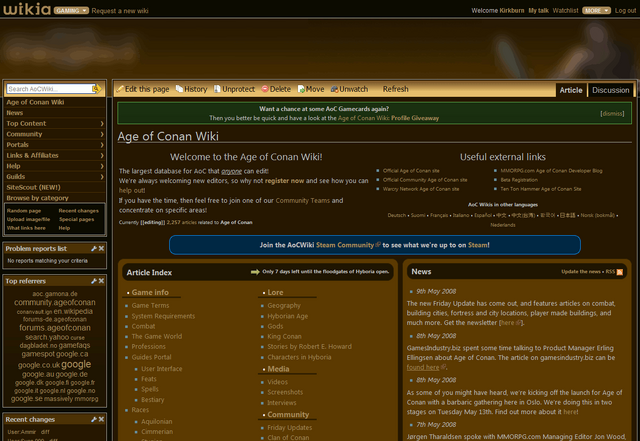Open the wrench settings for Recent changes widget
Image resolution: width=640 pixels, height=441 pixels.
(94, 419)
